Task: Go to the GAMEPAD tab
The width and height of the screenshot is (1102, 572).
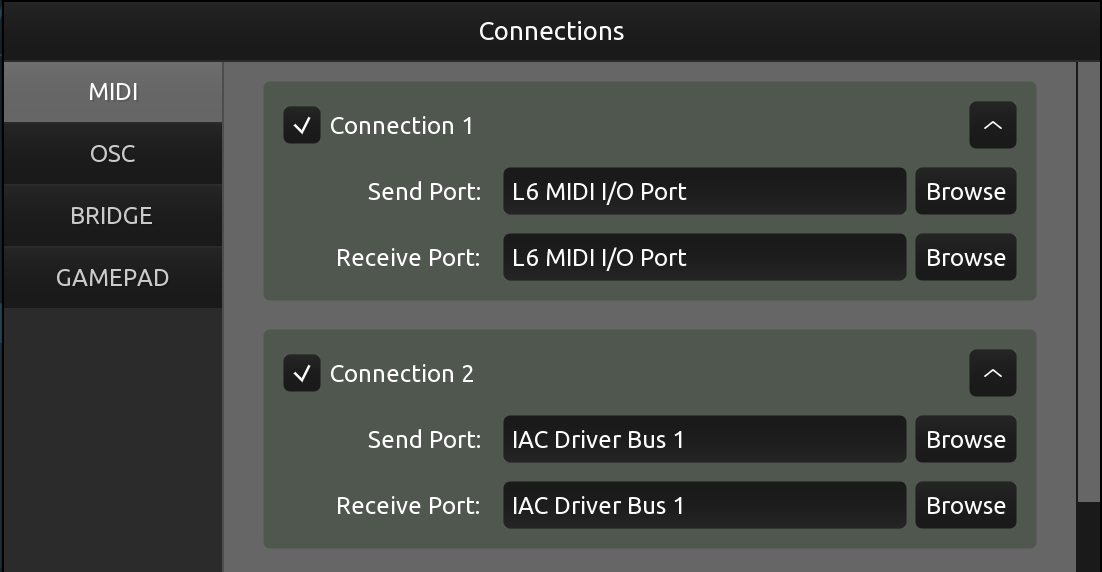Action: pyautogui.click(x=113, y=278)
